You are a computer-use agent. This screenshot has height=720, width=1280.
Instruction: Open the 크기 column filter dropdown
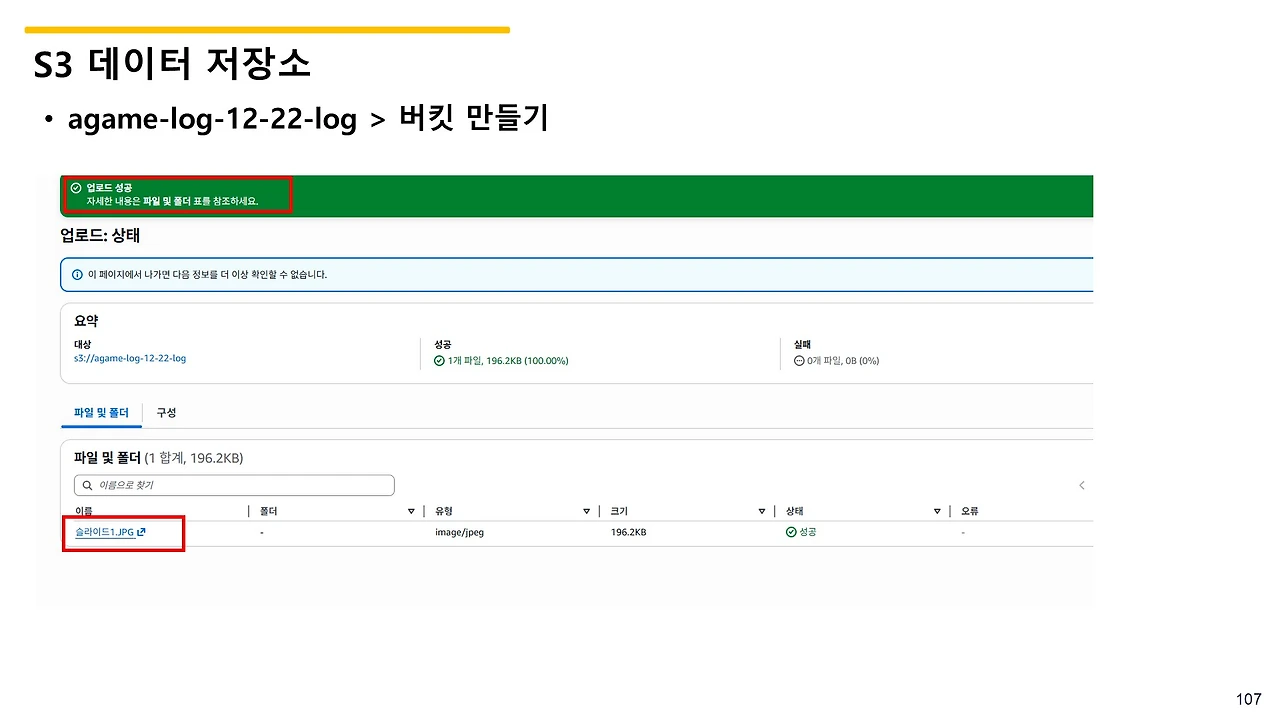click(763, 511)
